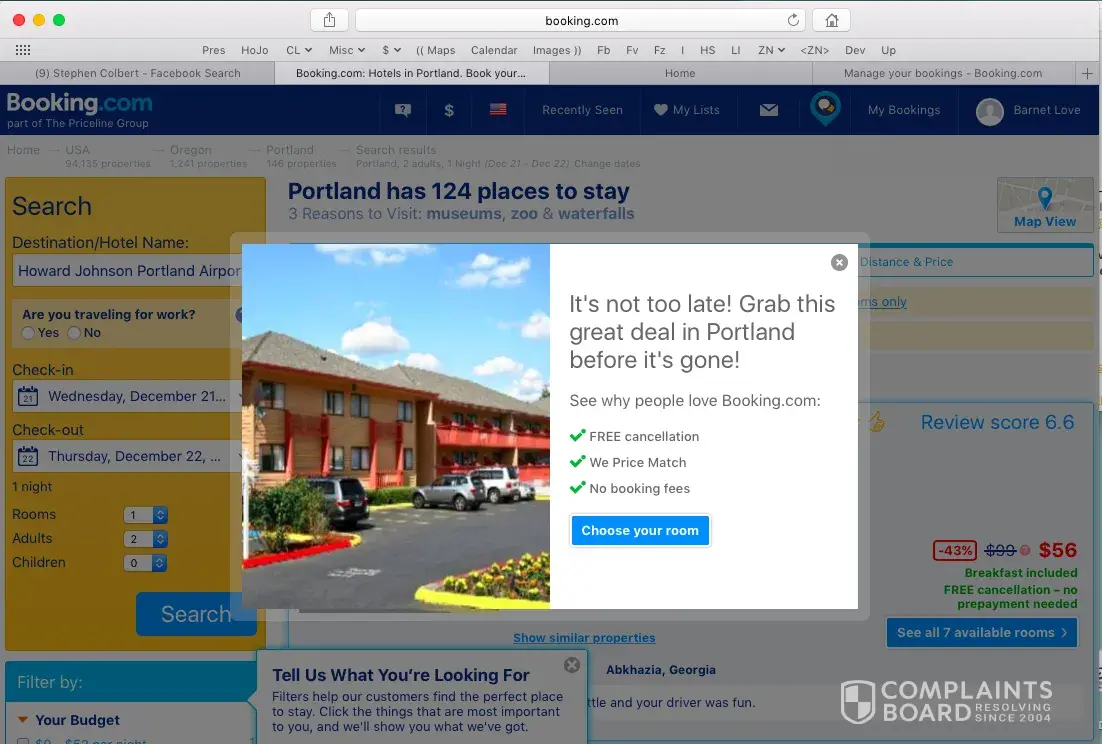Switch to Manage your bookings tab
1102x744 pixels.
tap(942, 73)
